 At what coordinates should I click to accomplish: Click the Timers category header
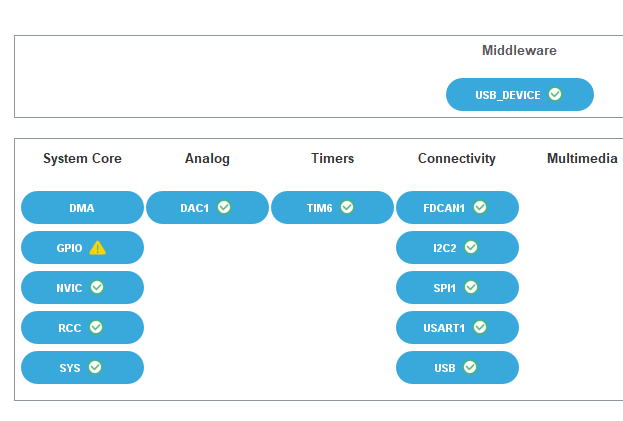[x=332, y=158]
